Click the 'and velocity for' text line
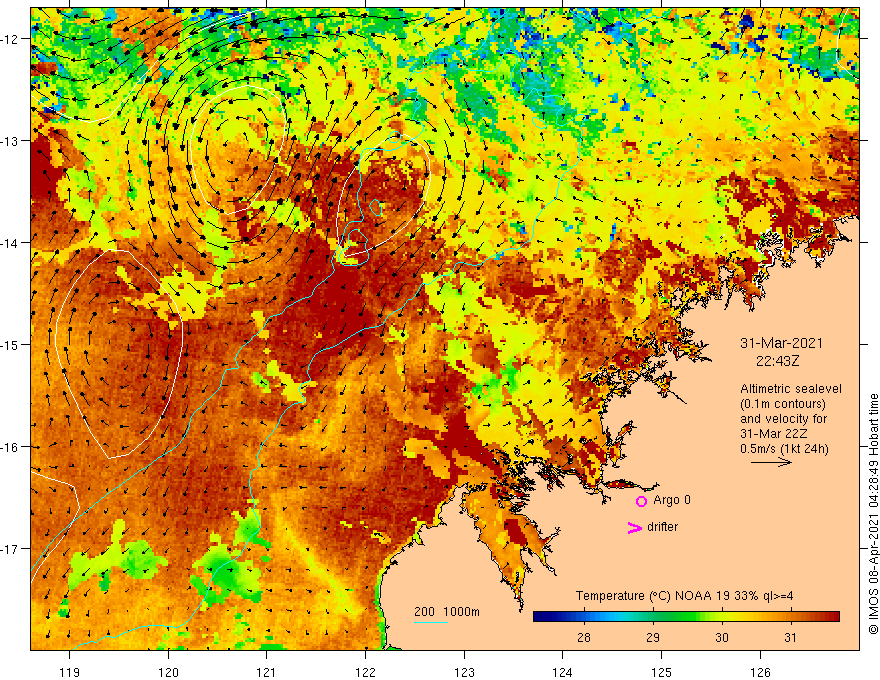The image size is (880, 680). pos(783,419)
